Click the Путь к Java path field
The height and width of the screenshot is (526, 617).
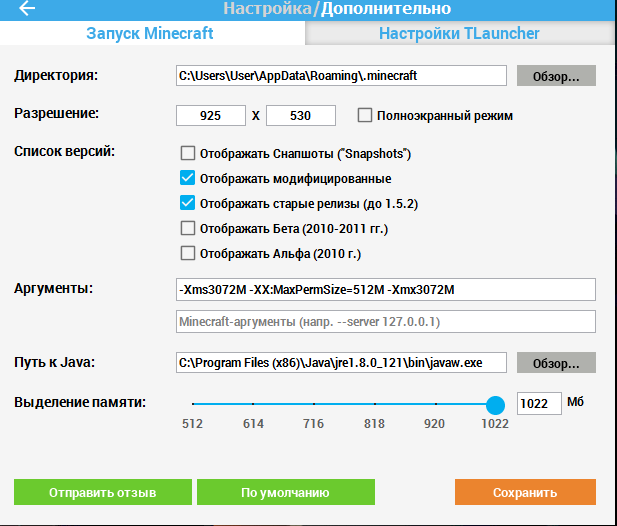pos(341,362)
